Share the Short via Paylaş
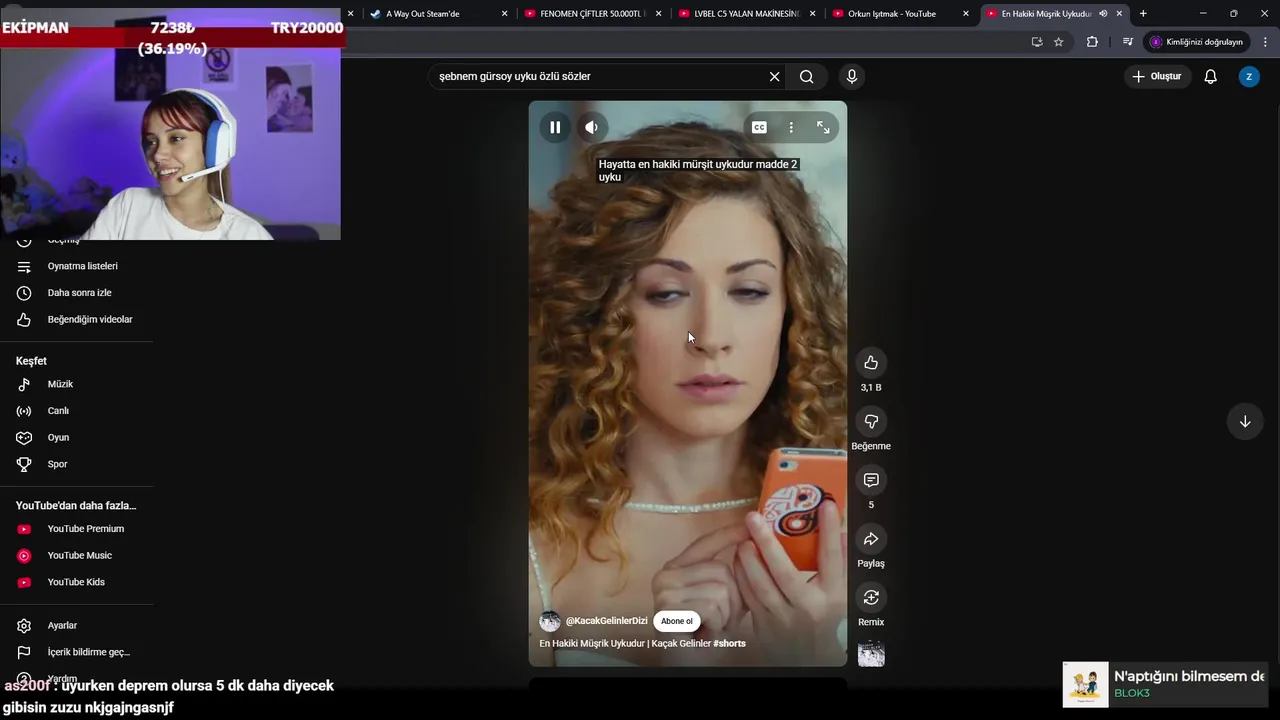Viewport: 1280px width, 720px height. [x=871, y=539]
